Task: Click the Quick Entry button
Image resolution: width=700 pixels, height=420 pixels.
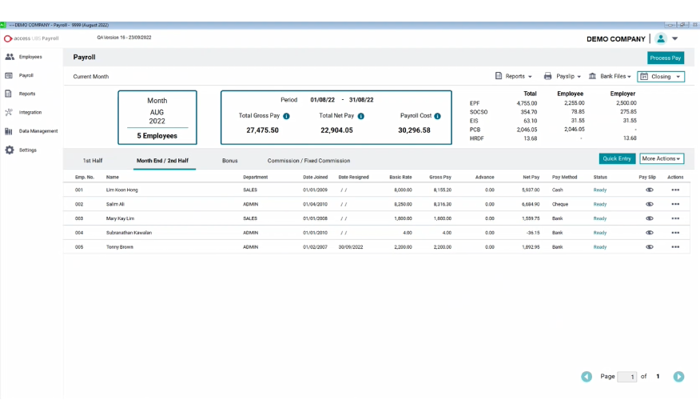Action: (617, 158)
